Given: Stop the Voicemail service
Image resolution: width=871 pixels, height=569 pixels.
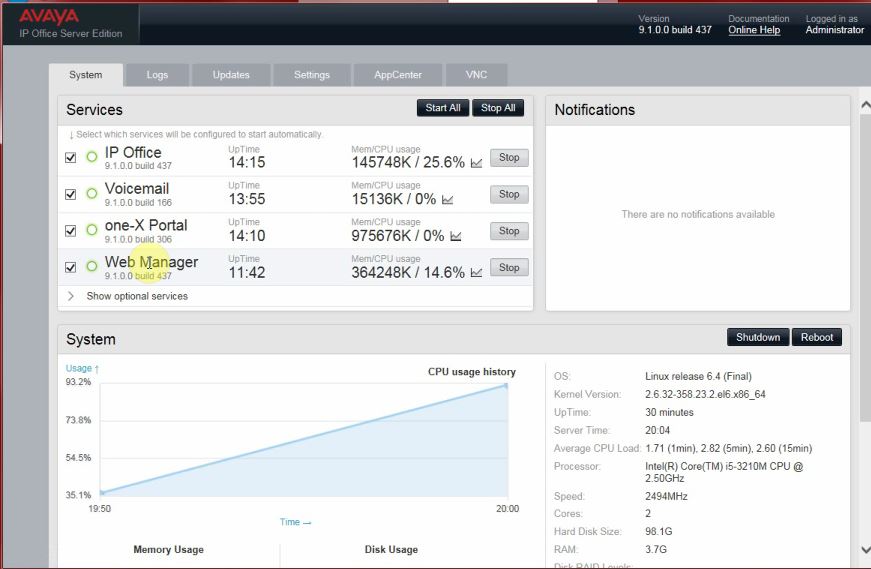Looking at the screenshot, I should [509, 194].
